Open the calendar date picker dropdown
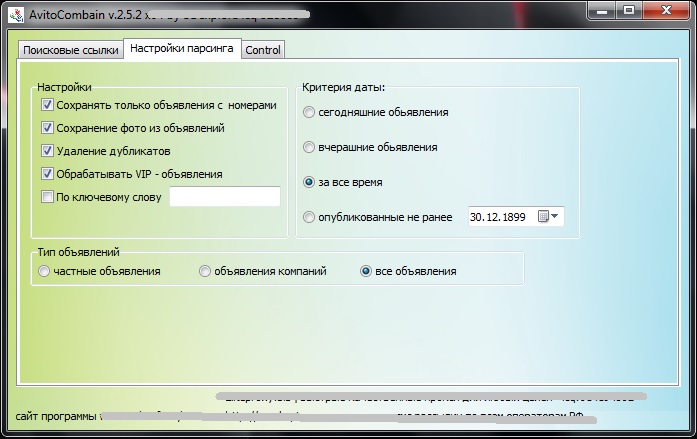697x439 pixels. point(549,217)
